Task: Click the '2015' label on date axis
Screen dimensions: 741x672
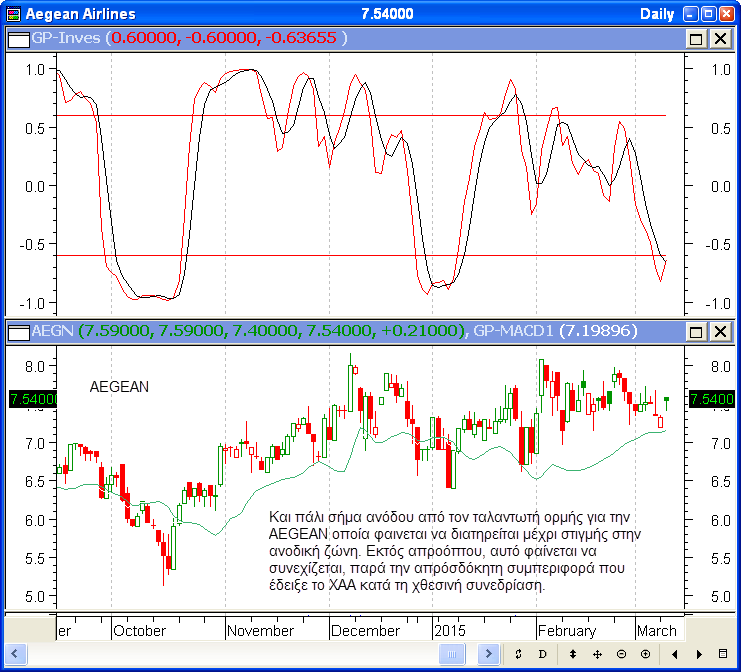Action: pyautogui.click(x=450, y=631)
